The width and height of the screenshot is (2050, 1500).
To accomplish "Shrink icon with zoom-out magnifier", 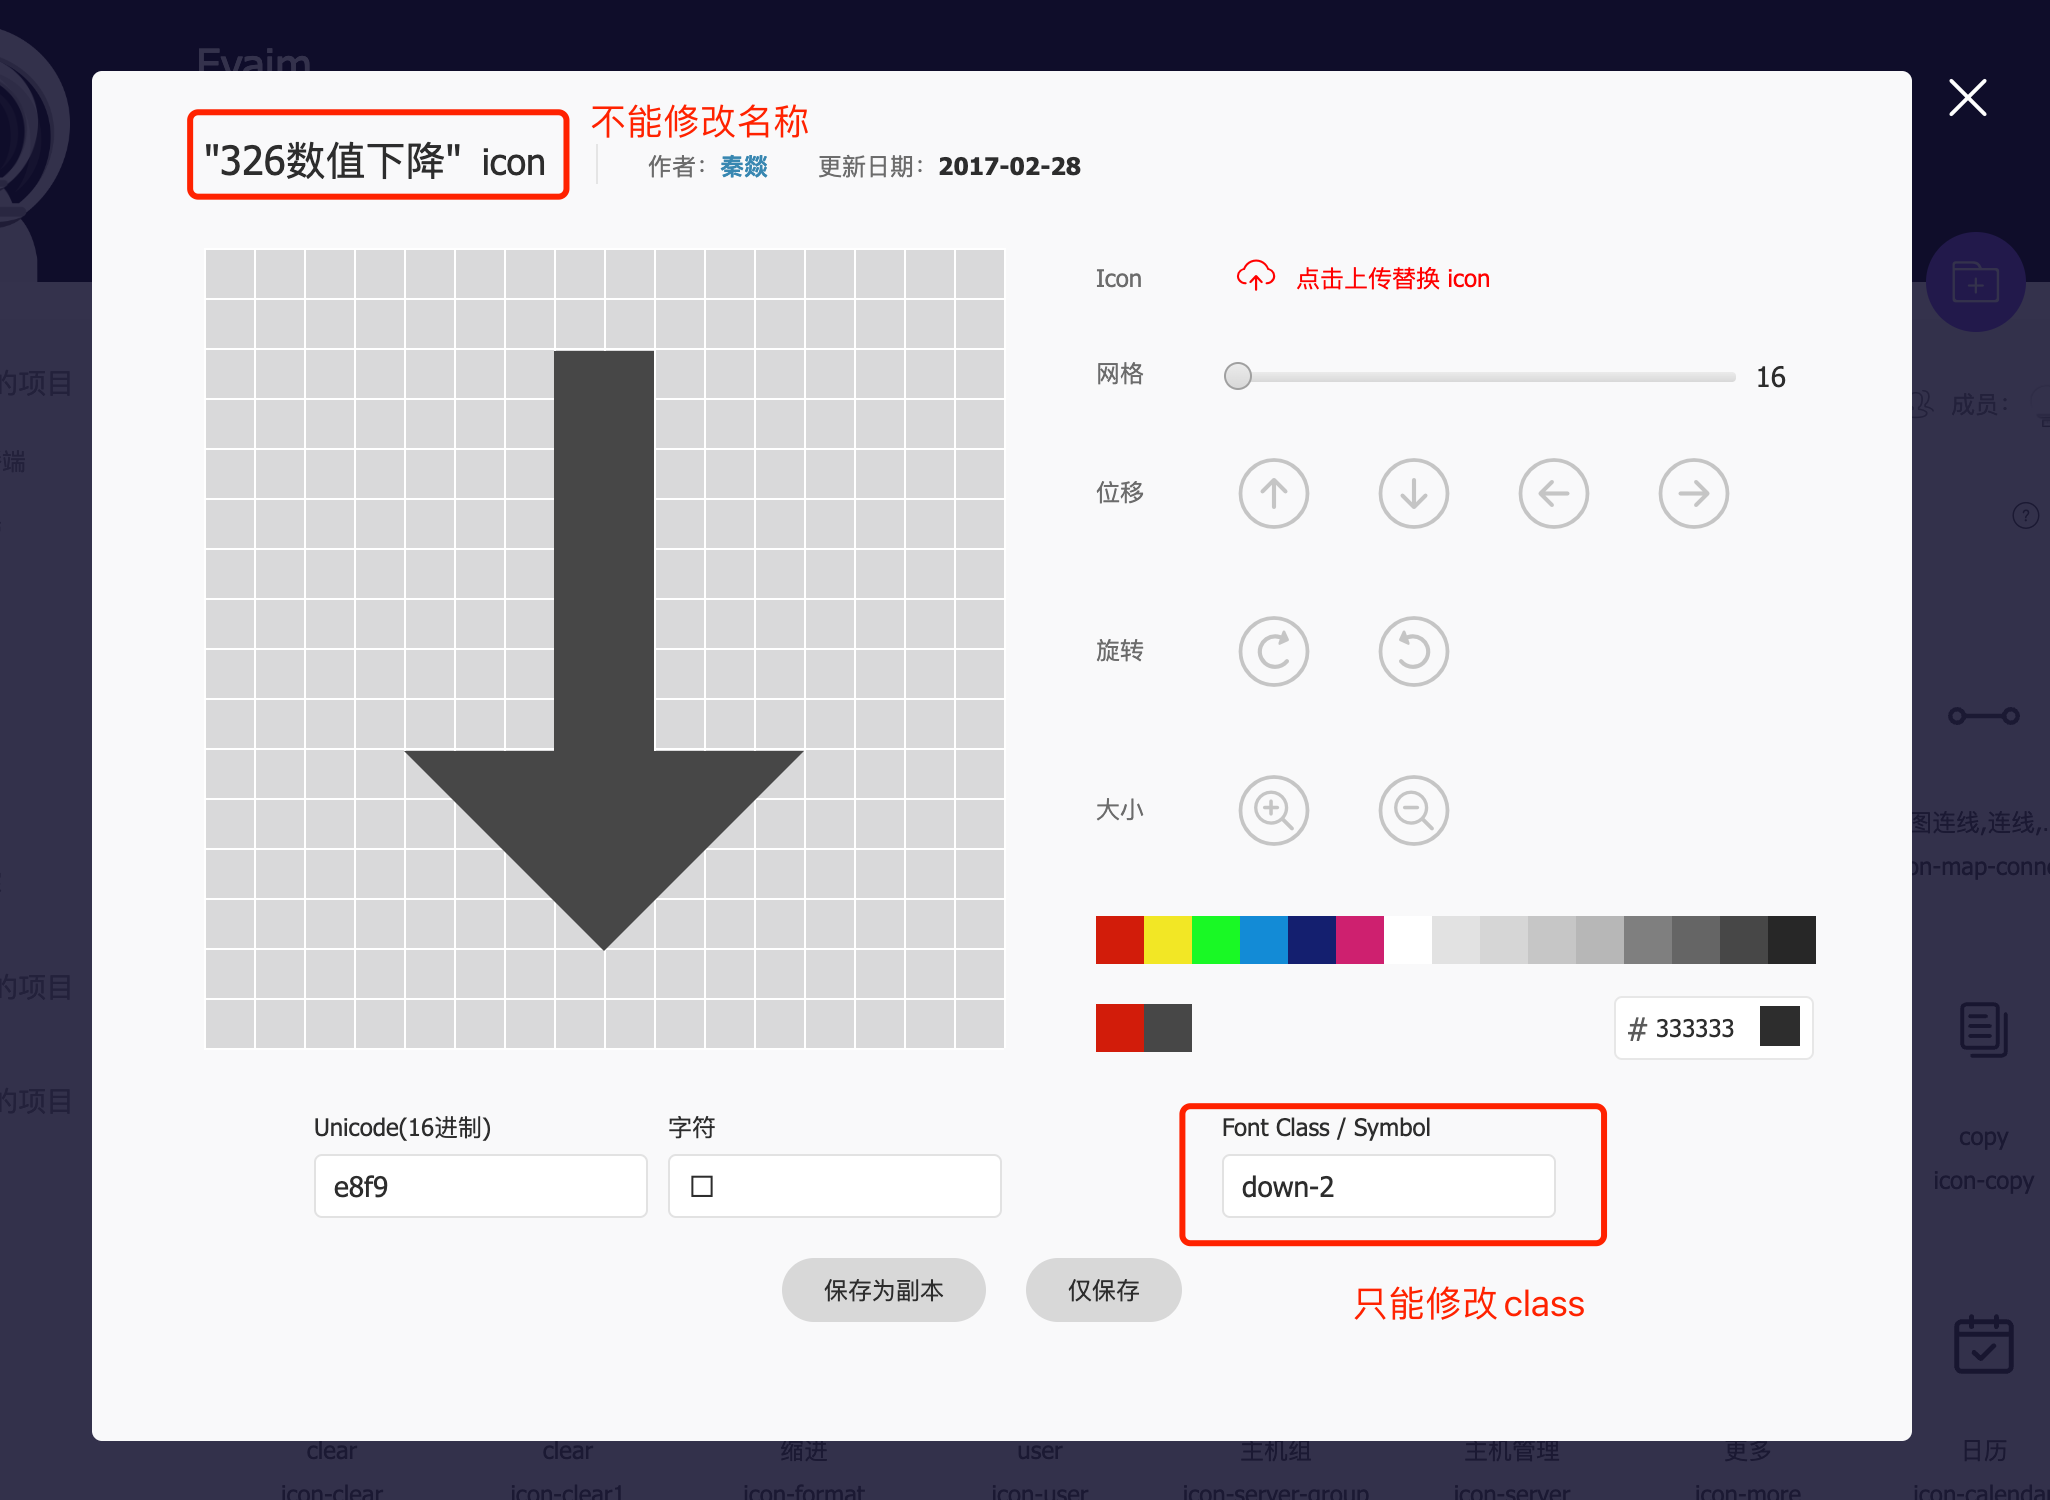I will coord(1414,810).
